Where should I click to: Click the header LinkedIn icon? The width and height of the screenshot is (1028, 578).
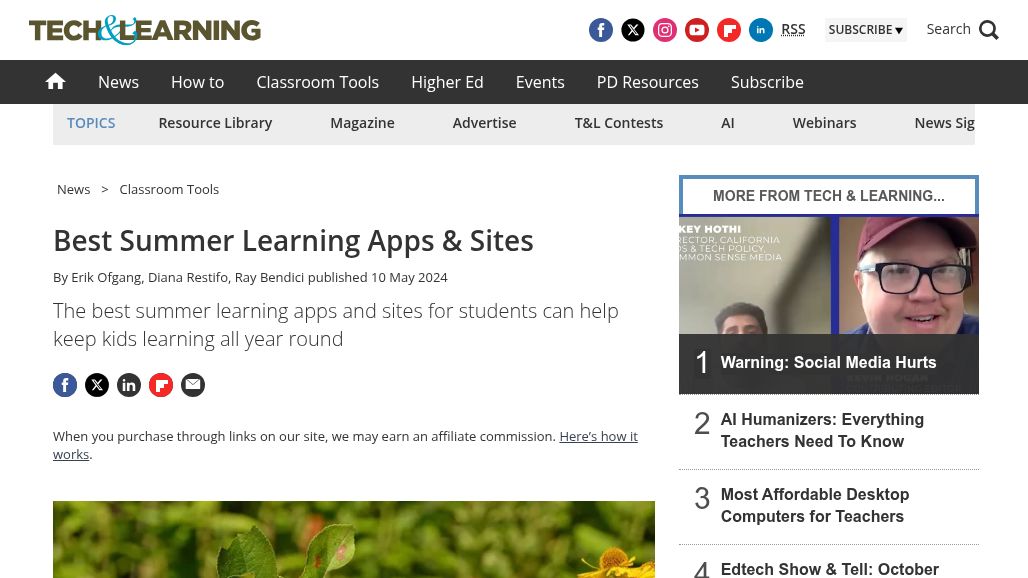(x=761, y=30)
